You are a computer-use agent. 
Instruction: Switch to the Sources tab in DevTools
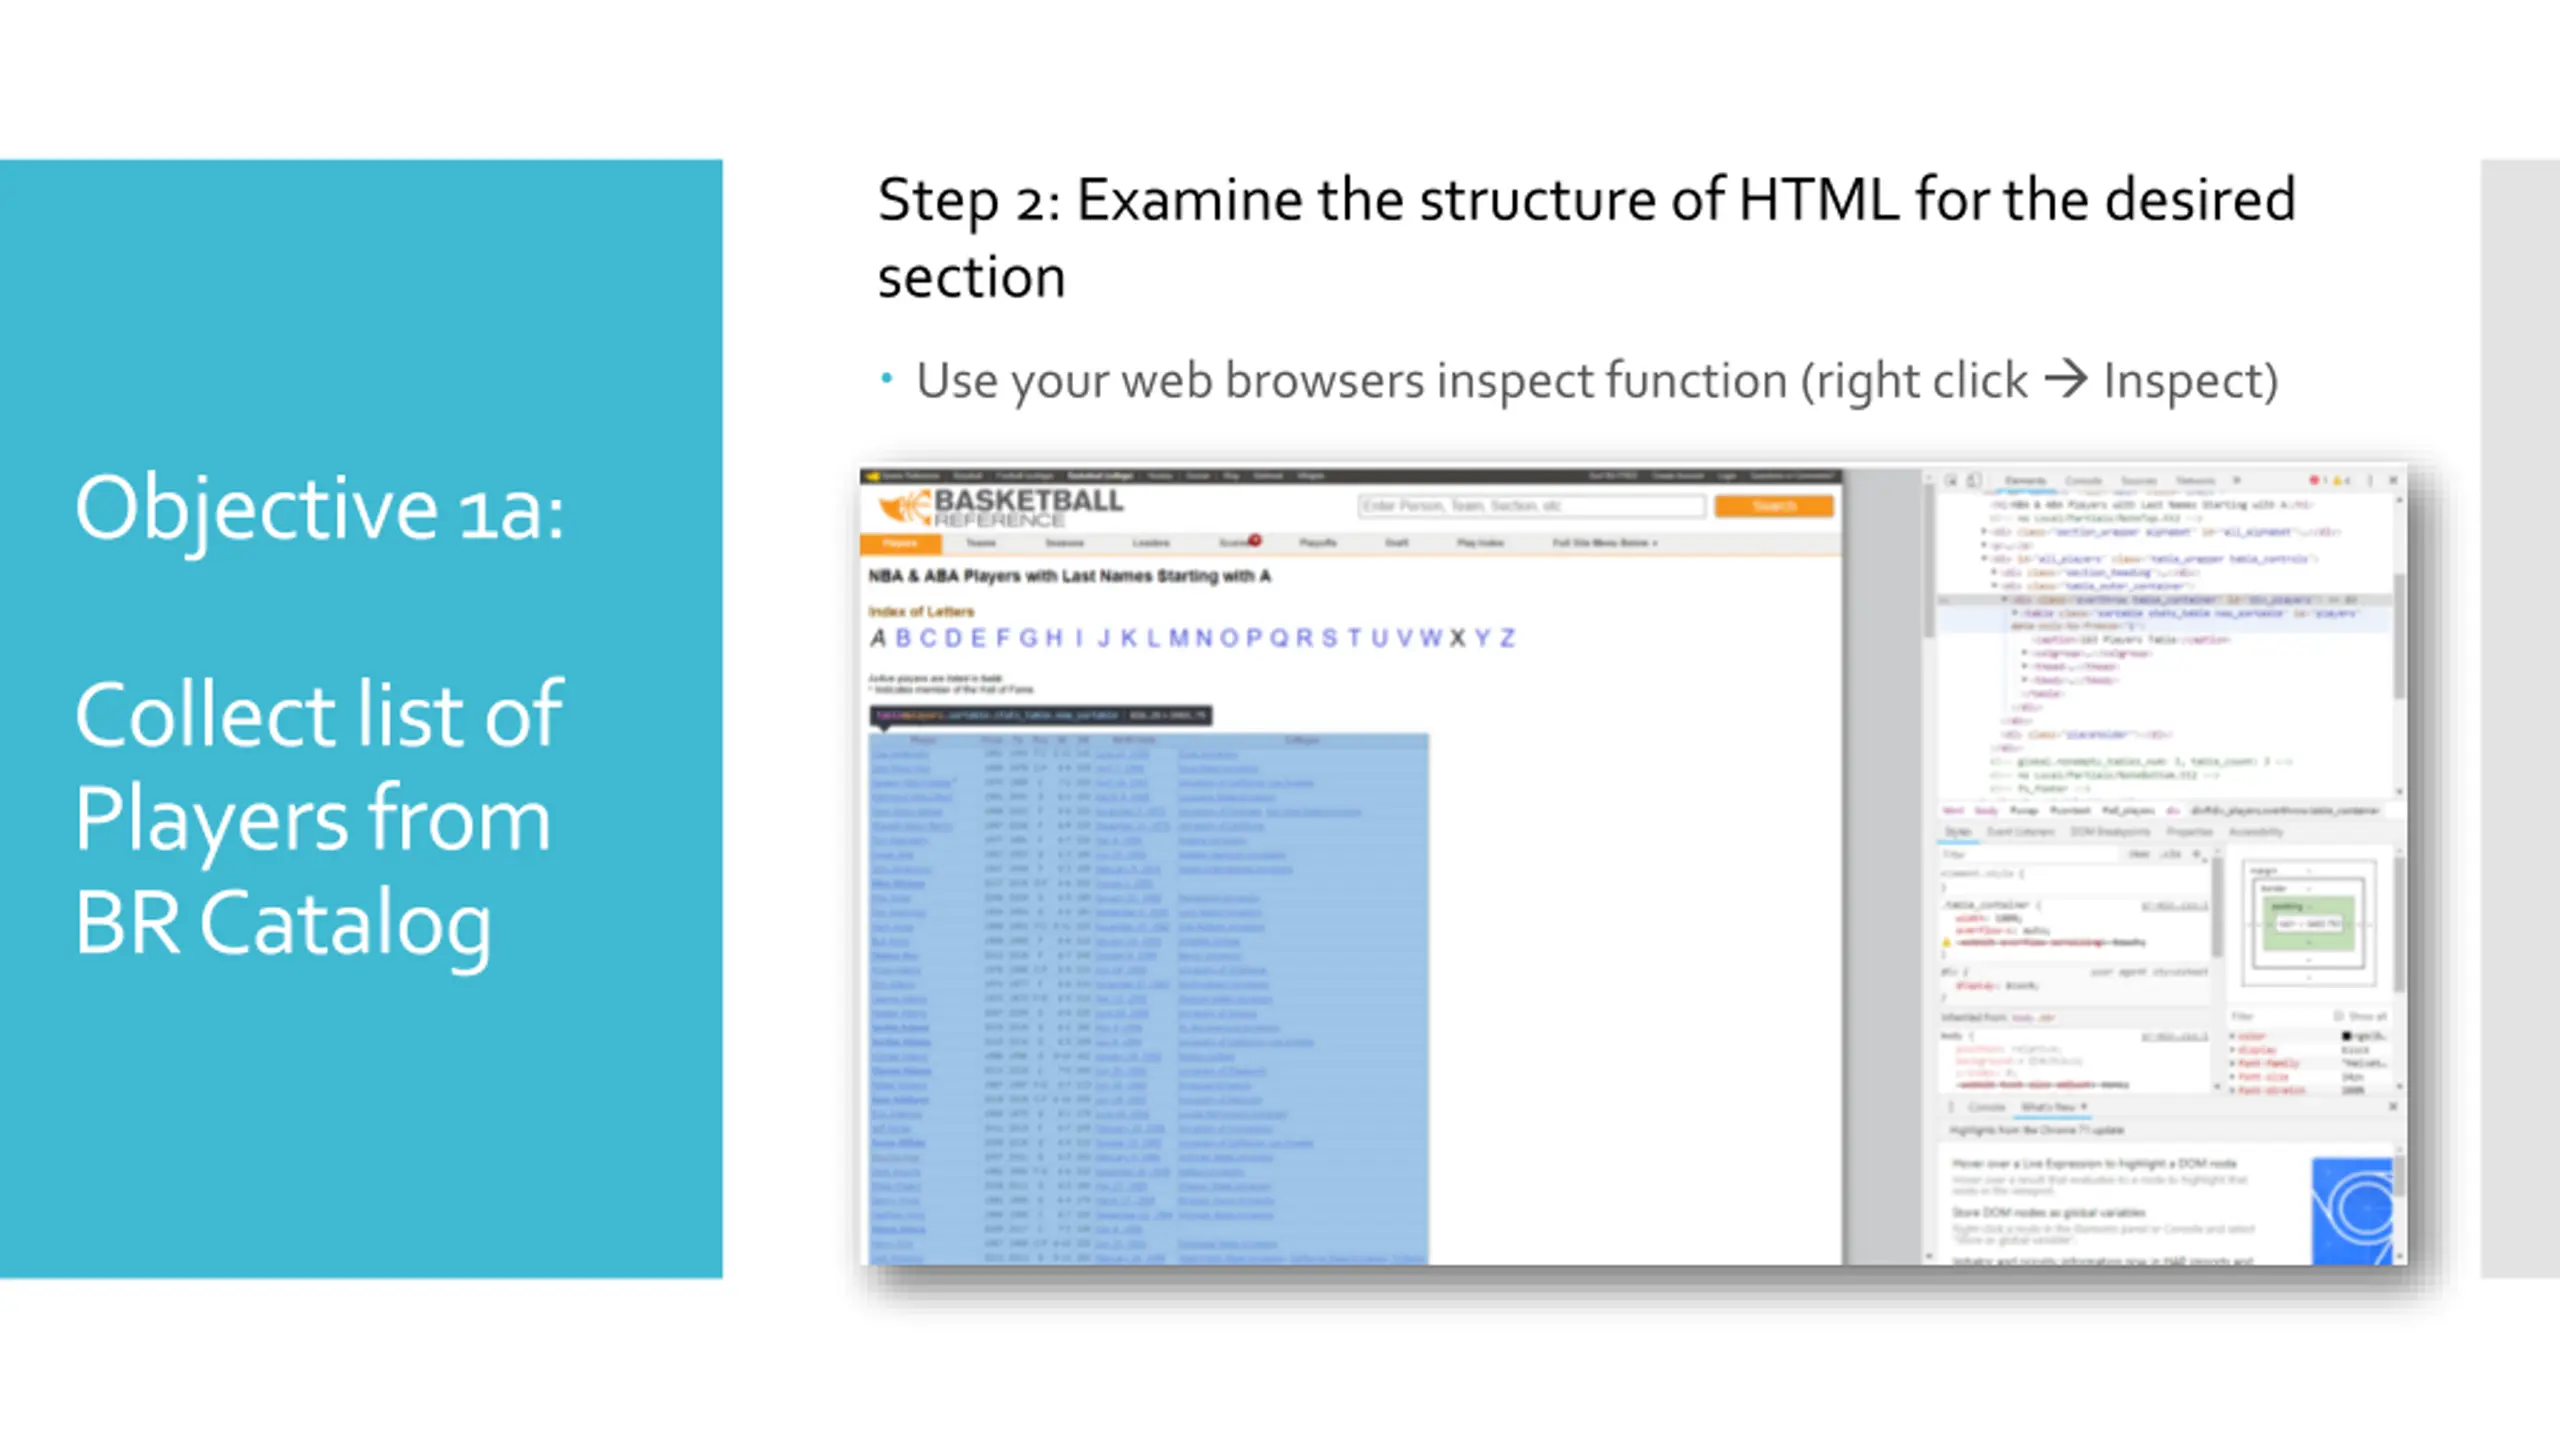[2139, 481]
